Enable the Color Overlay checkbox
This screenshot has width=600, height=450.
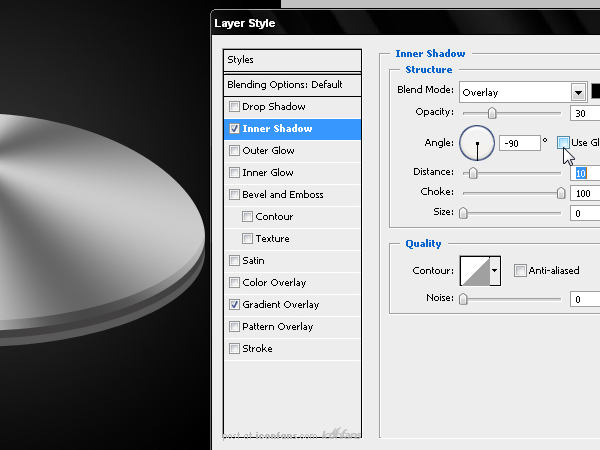(x=234, y=282)
